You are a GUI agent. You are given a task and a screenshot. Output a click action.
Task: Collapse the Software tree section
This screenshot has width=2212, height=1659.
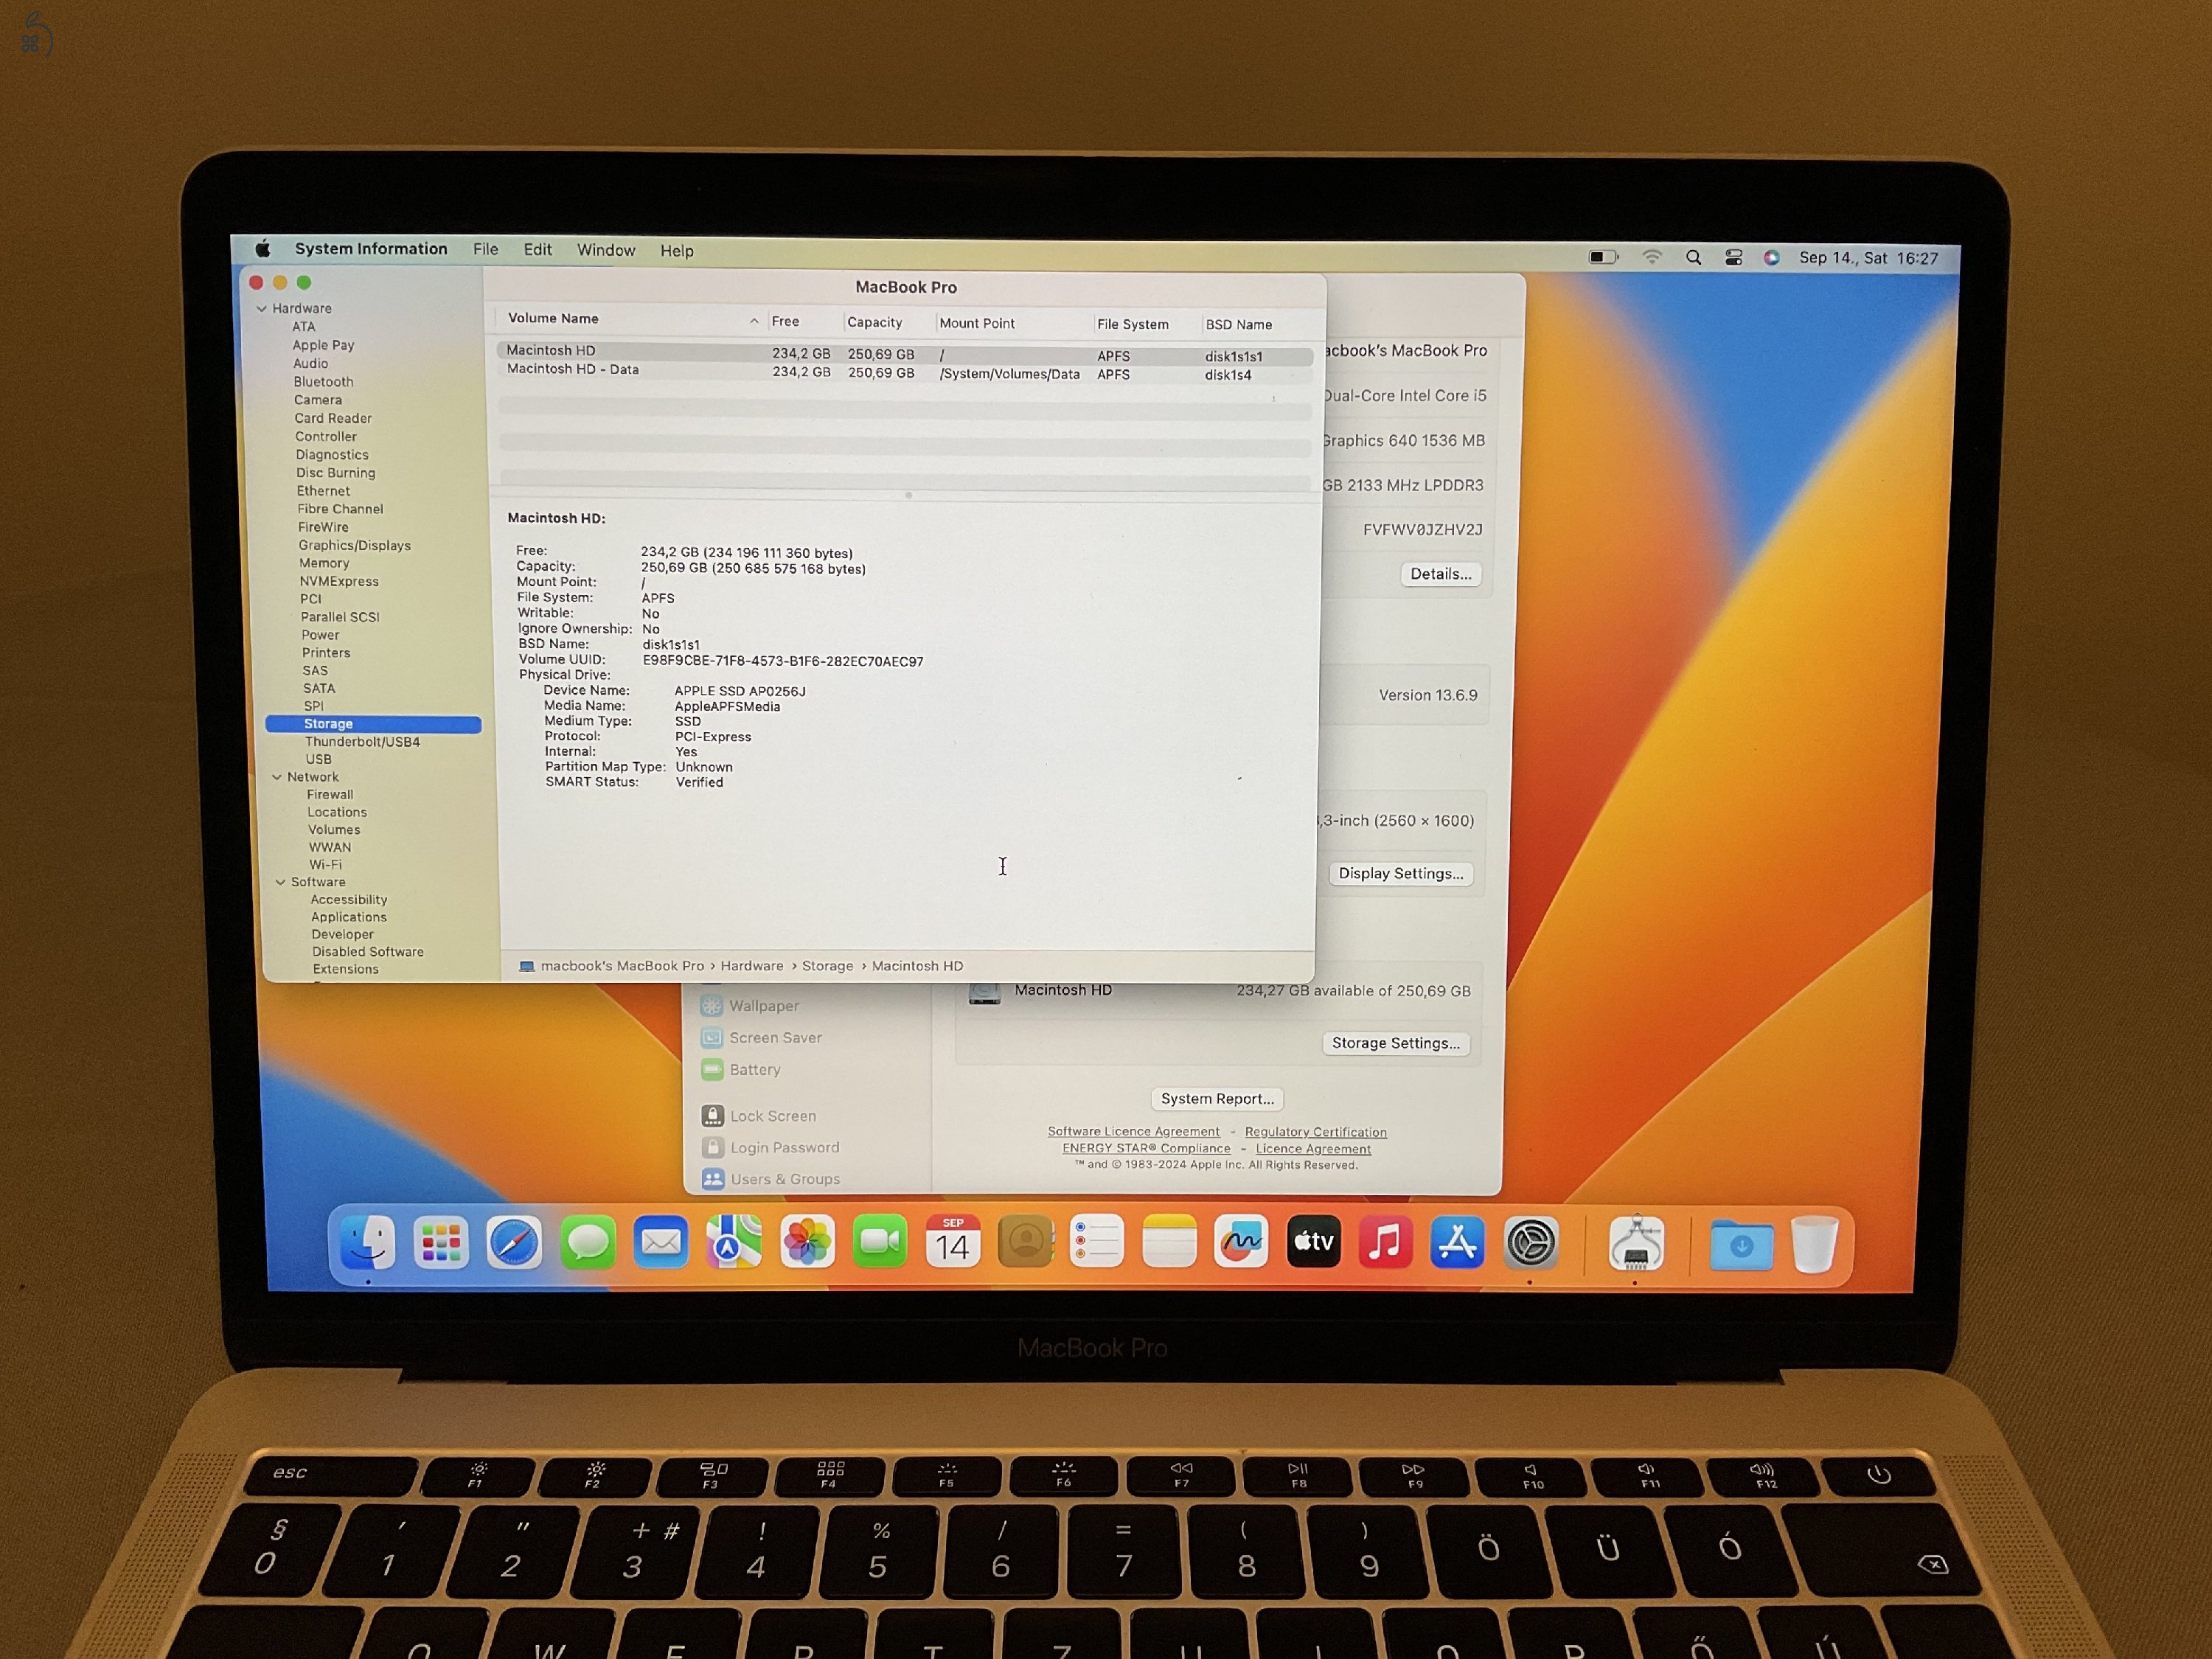(281, 882)
